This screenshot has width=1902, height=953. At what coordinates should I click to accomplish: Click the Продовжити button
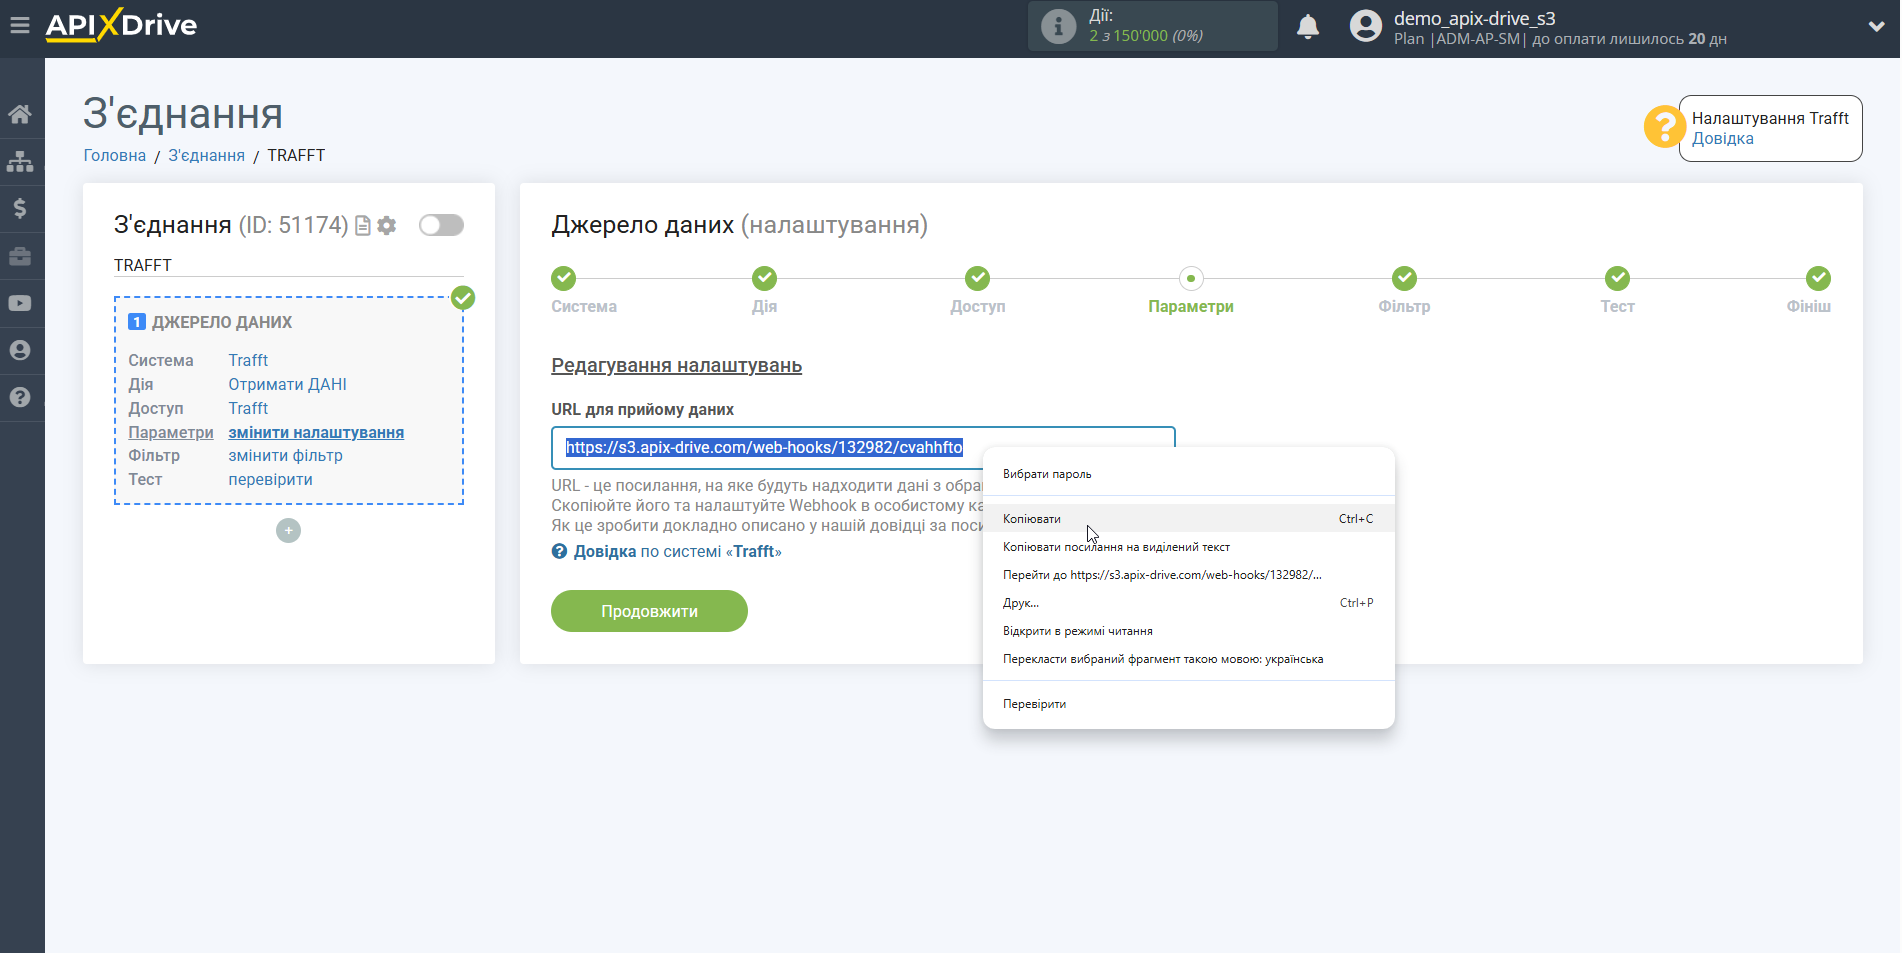tap(649, 611)
